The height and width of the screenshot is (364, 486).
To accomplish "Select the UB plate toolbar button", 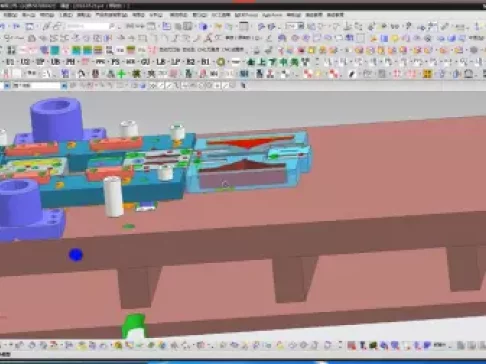I will click(55, 62).
